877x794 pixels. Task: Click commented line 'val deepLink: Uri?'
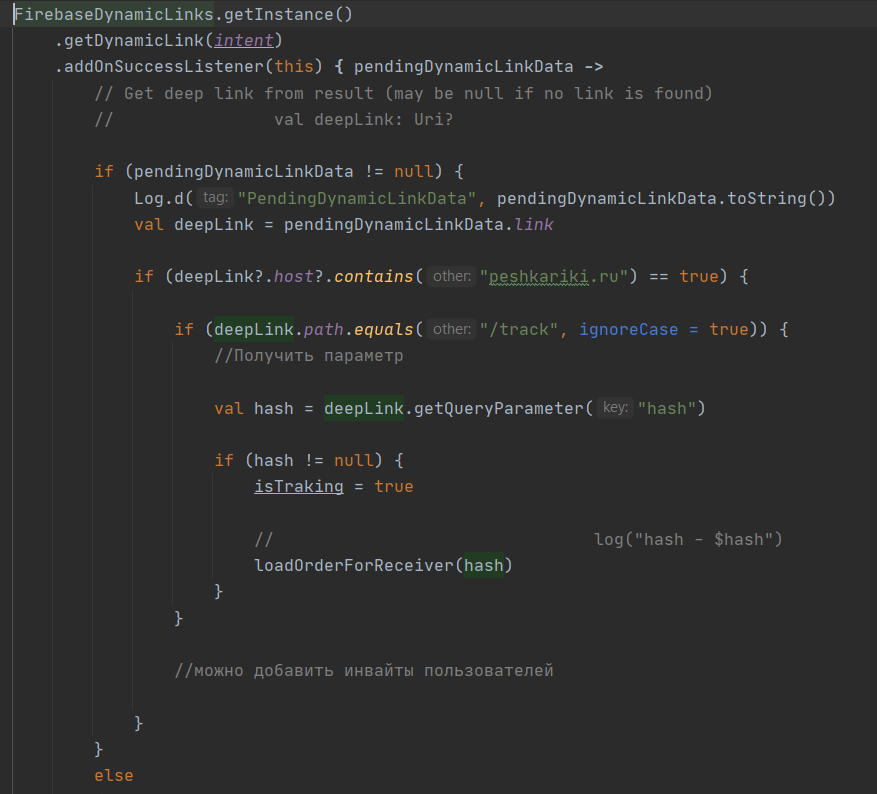tap(364, 120)
